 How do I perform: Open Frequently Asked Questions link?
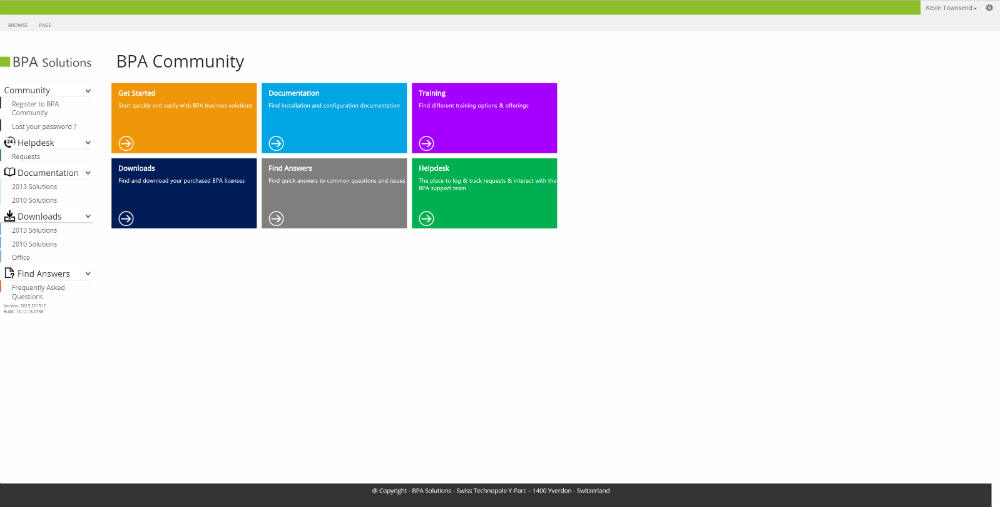pos(38,292)
